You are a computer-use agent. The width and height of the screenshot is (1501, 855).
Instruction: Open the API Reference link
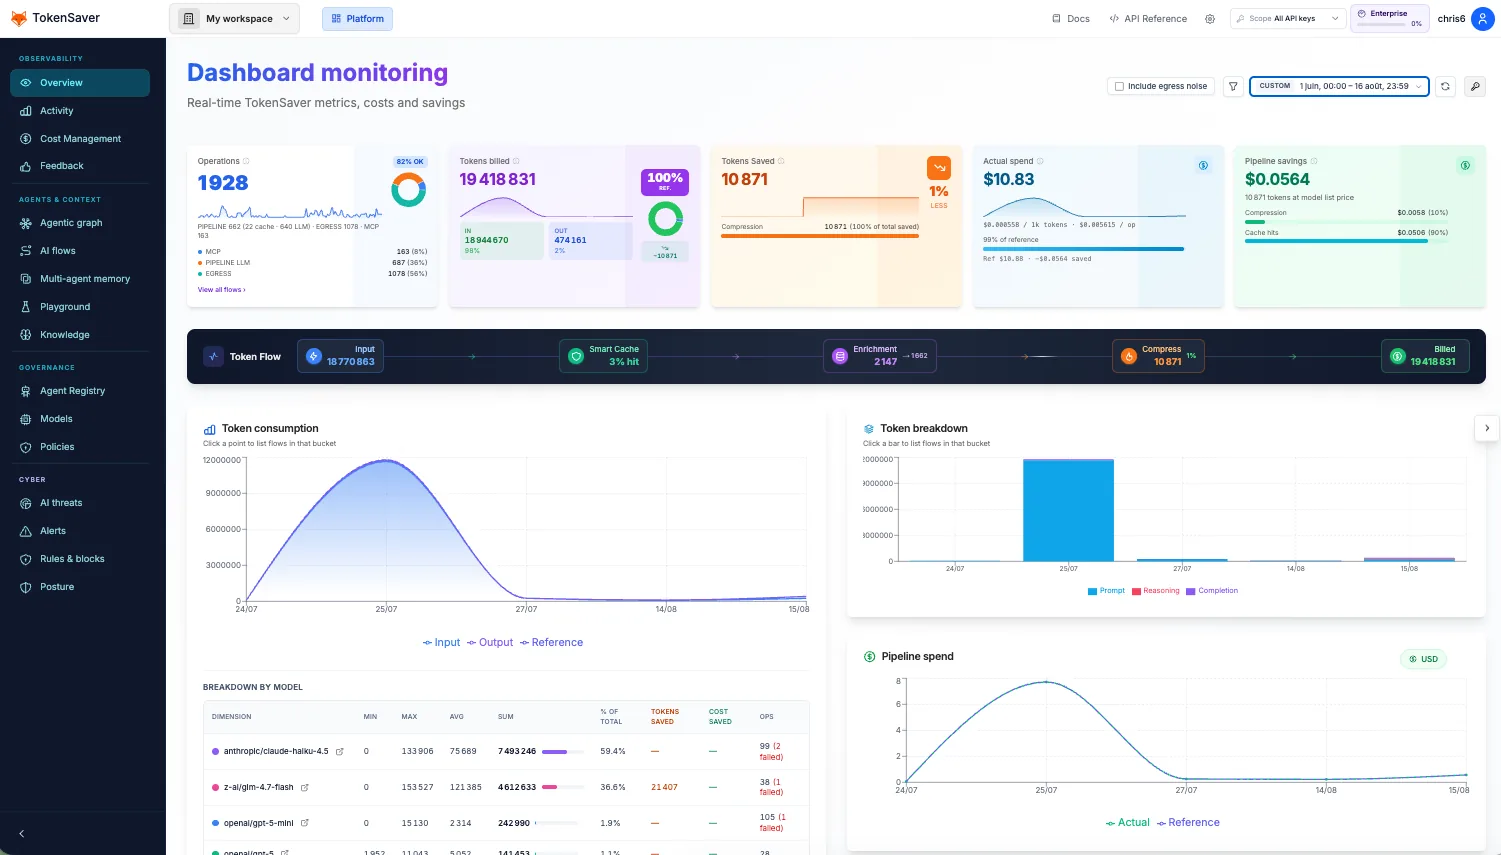point(1148,19)
